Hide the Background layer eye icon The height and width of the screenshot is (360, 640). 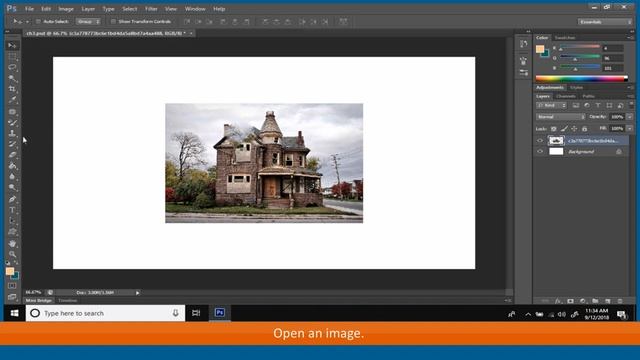(540, 151)
